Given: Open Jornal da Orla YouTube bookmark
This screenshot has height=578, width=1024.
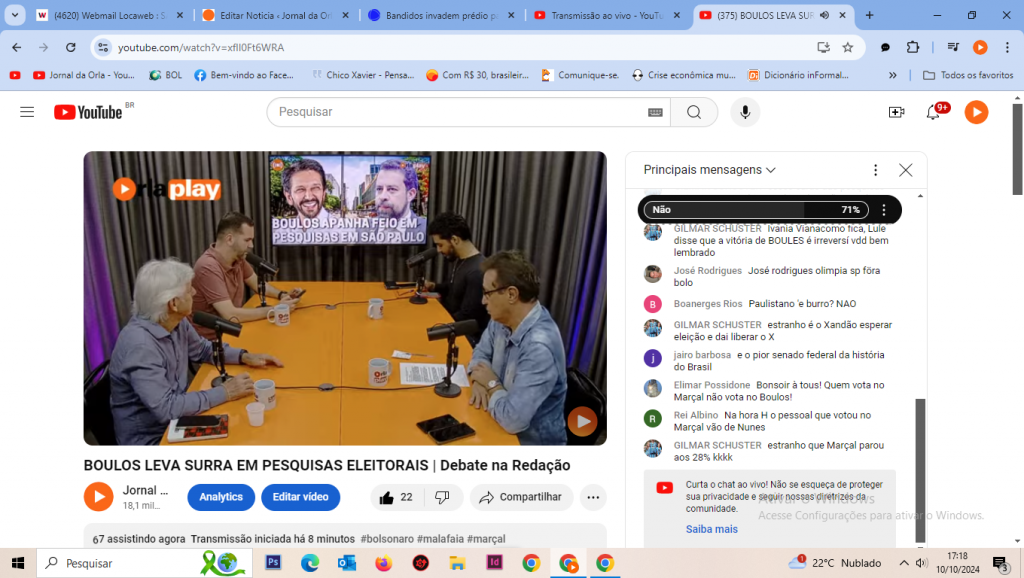Looking at the screenshot, I should point(84,75).
